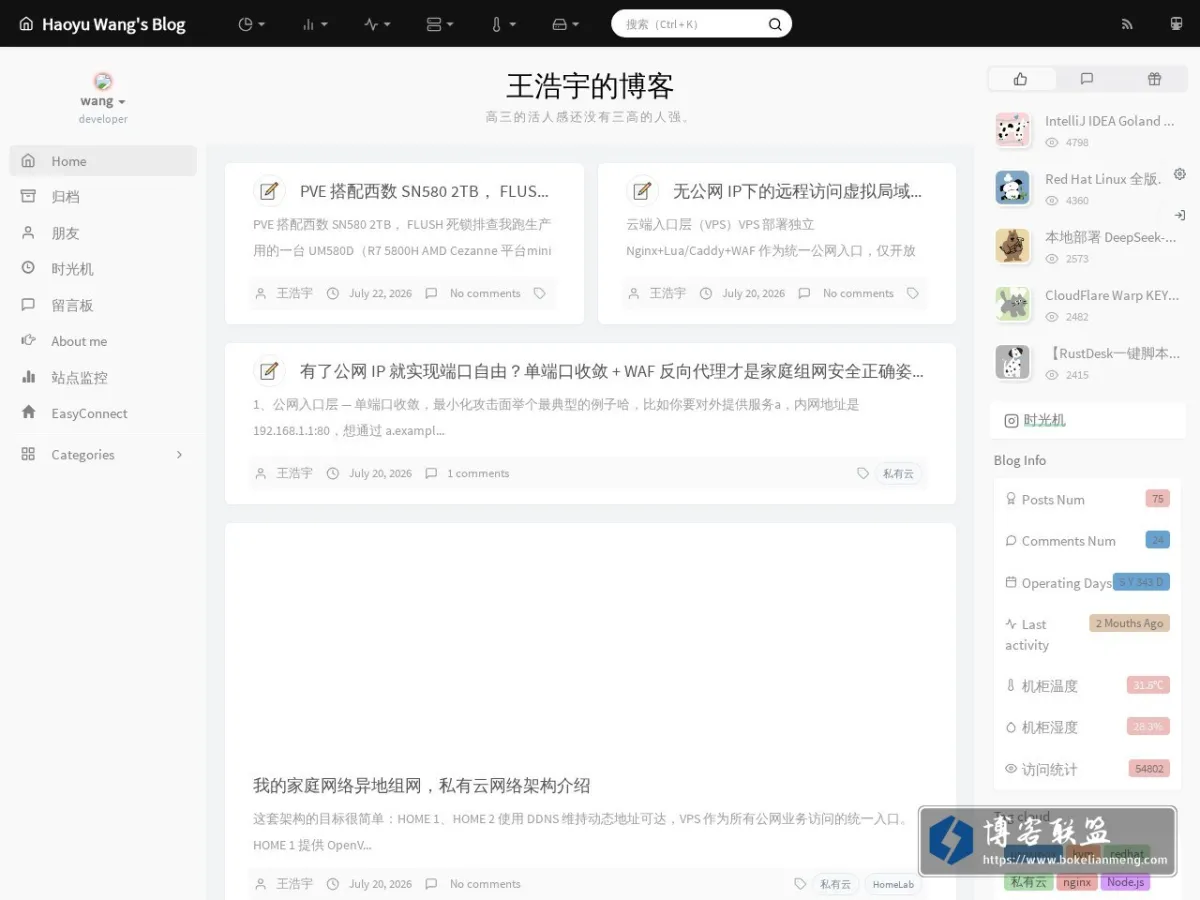Screen dimensions: 1200x900
Task: Switch to the comments bubble tab
Action: (1087, 79)
